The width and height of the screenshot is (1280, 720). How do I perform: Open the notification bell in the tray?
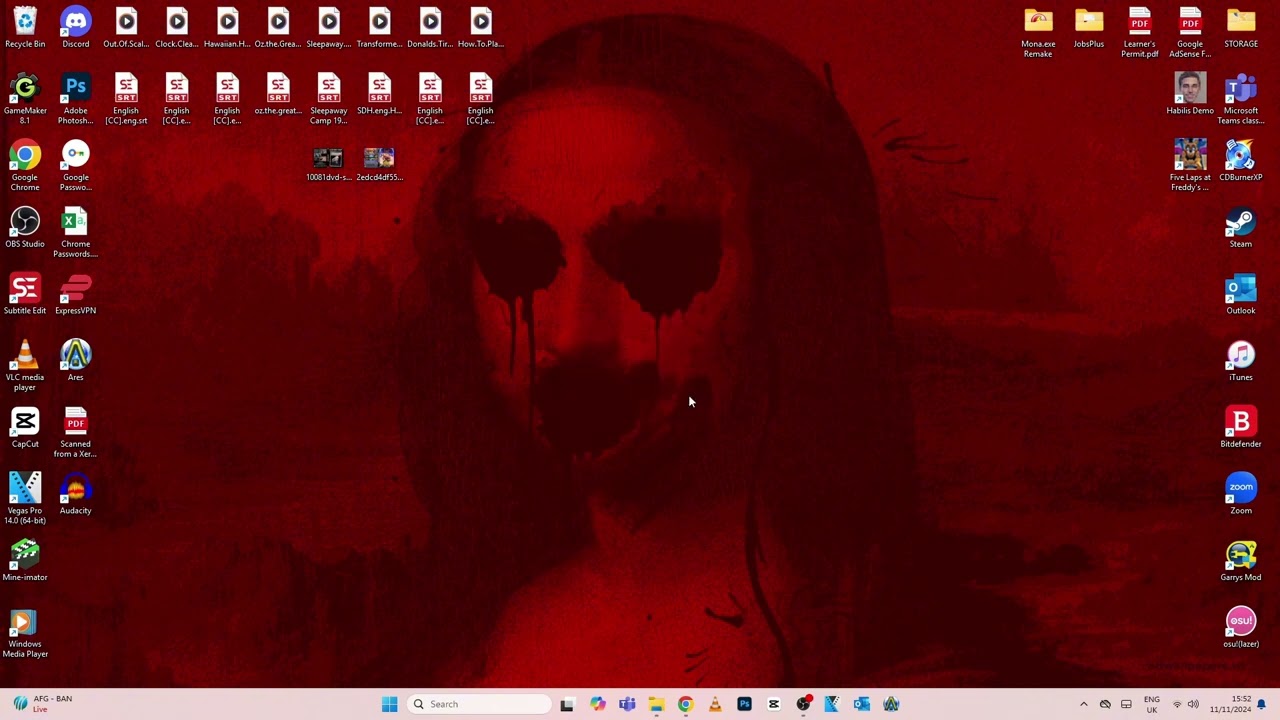point(1262,704)
